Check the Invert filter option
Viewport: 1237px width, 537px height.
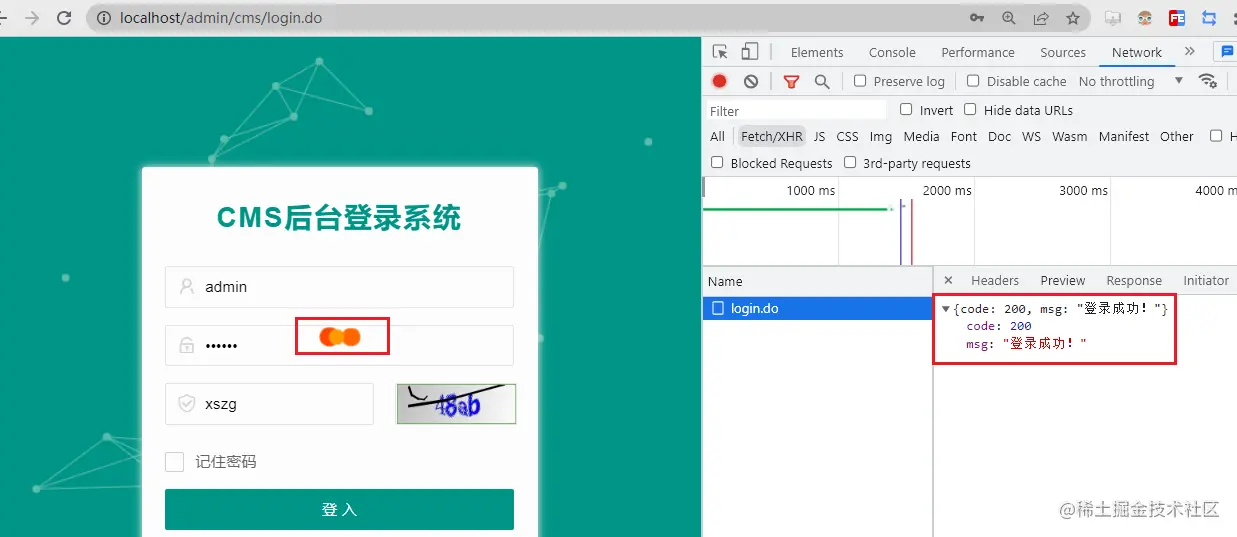tap(906, 110)
